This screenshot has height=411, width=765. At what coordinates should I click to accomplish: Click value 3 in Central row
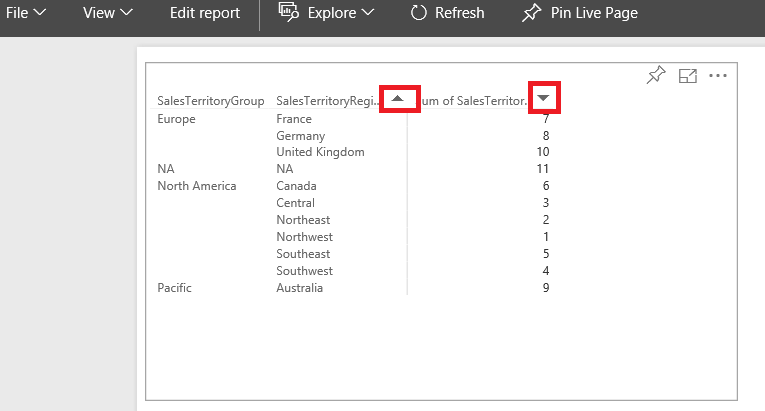click(546, 203)
